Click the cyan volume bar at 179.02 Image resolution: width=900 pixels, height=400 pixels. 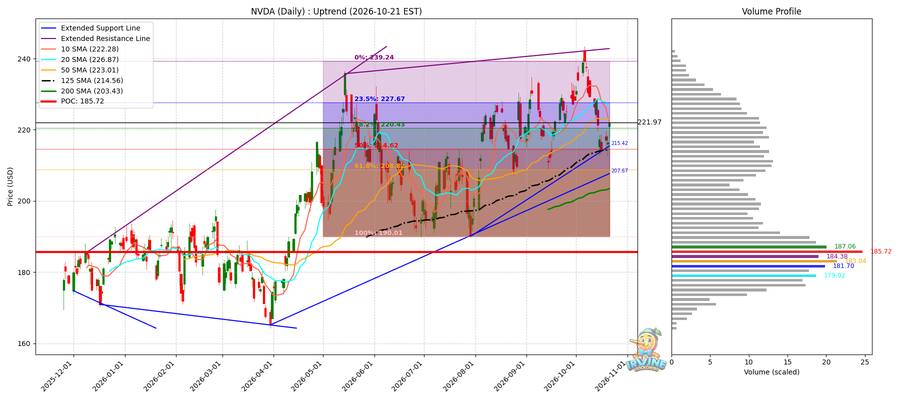coord(744,275)
